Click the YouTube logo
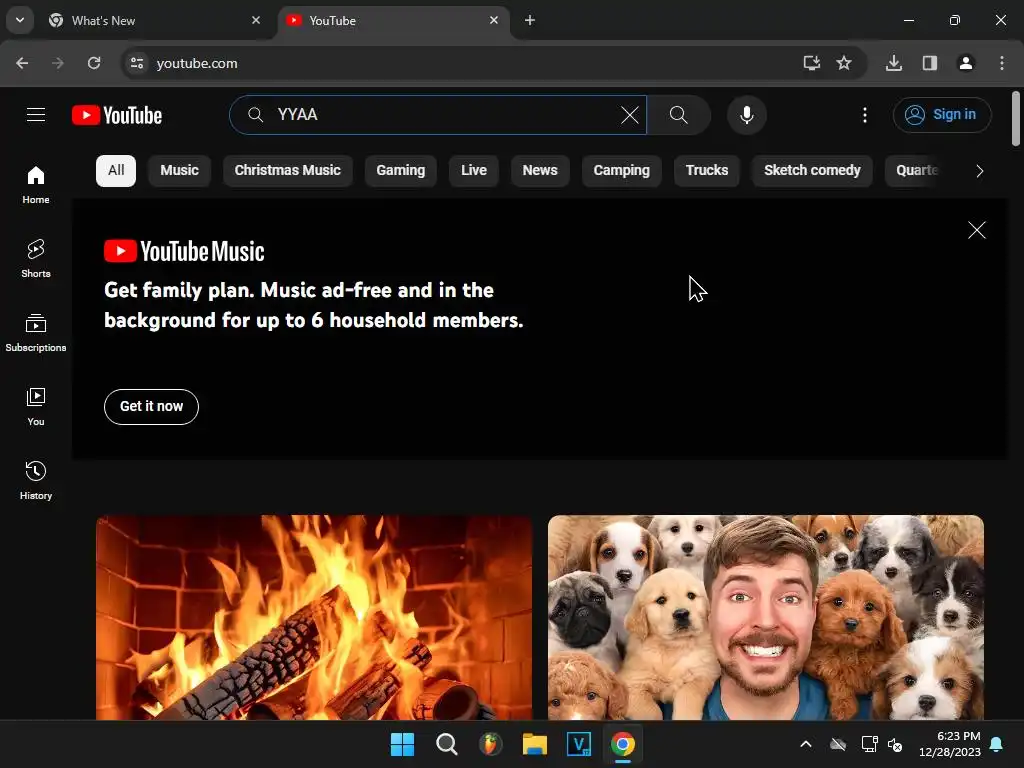1024x768 pixels. 117,115
